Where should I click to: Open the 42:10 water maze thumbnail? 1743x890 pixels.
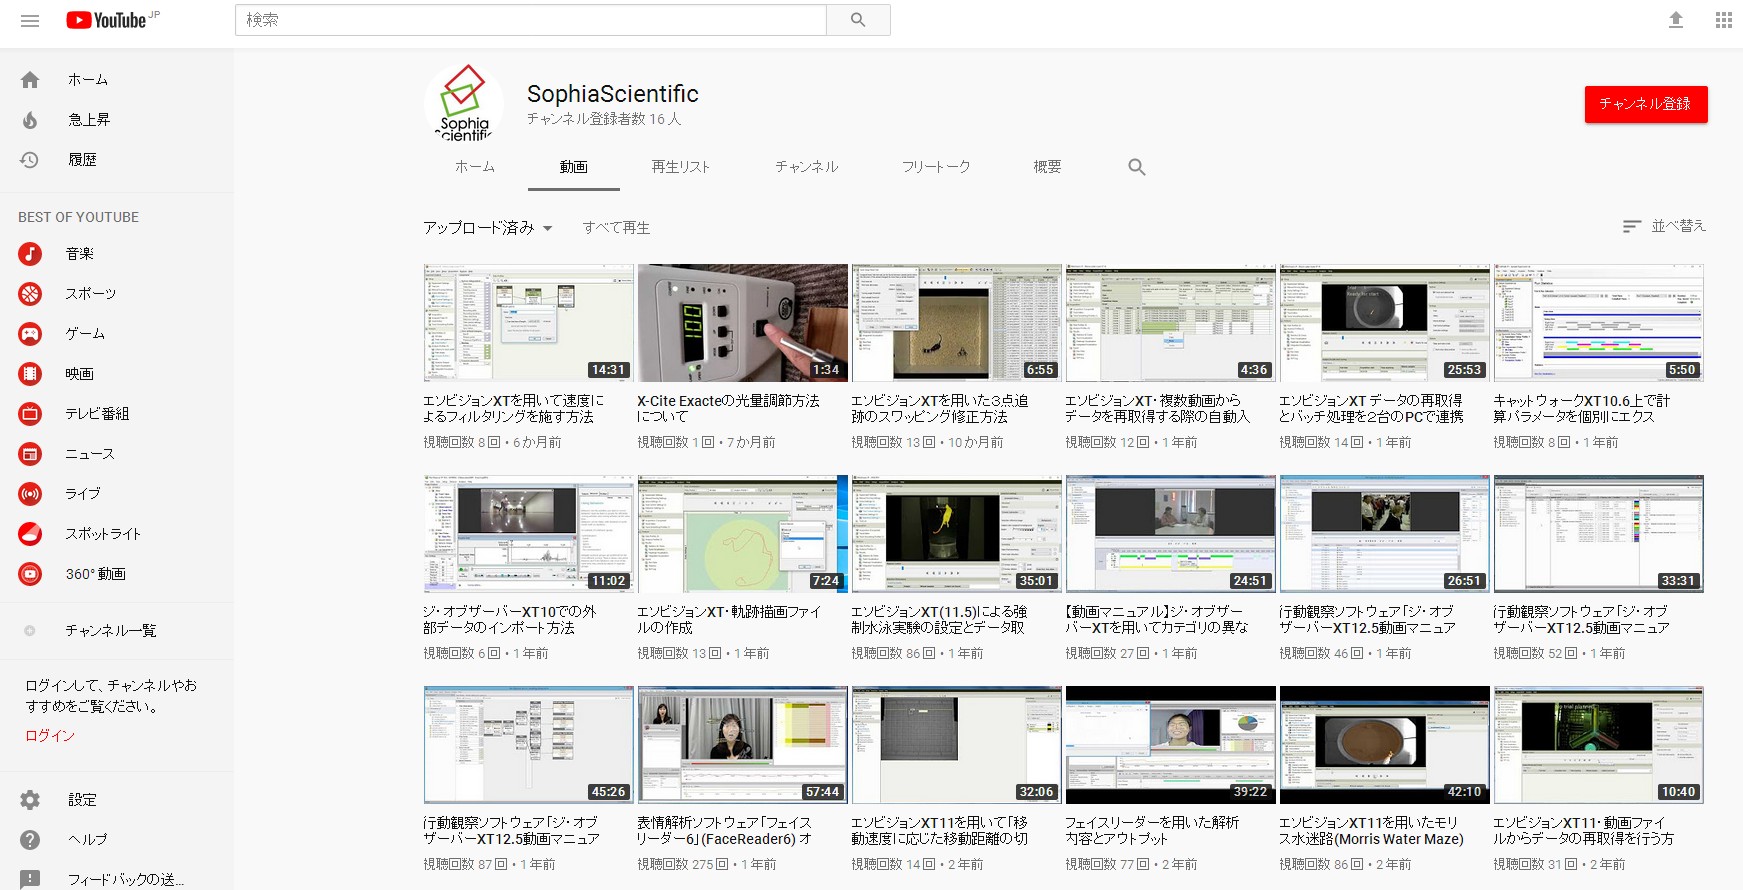1384,745
